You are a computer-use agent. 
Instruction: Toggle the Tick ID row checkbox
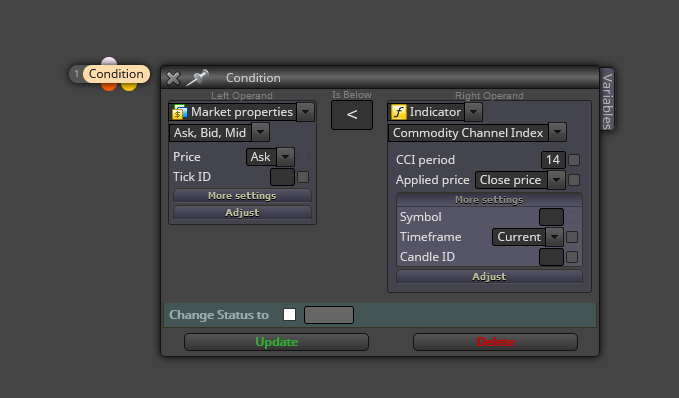(303, 177)
